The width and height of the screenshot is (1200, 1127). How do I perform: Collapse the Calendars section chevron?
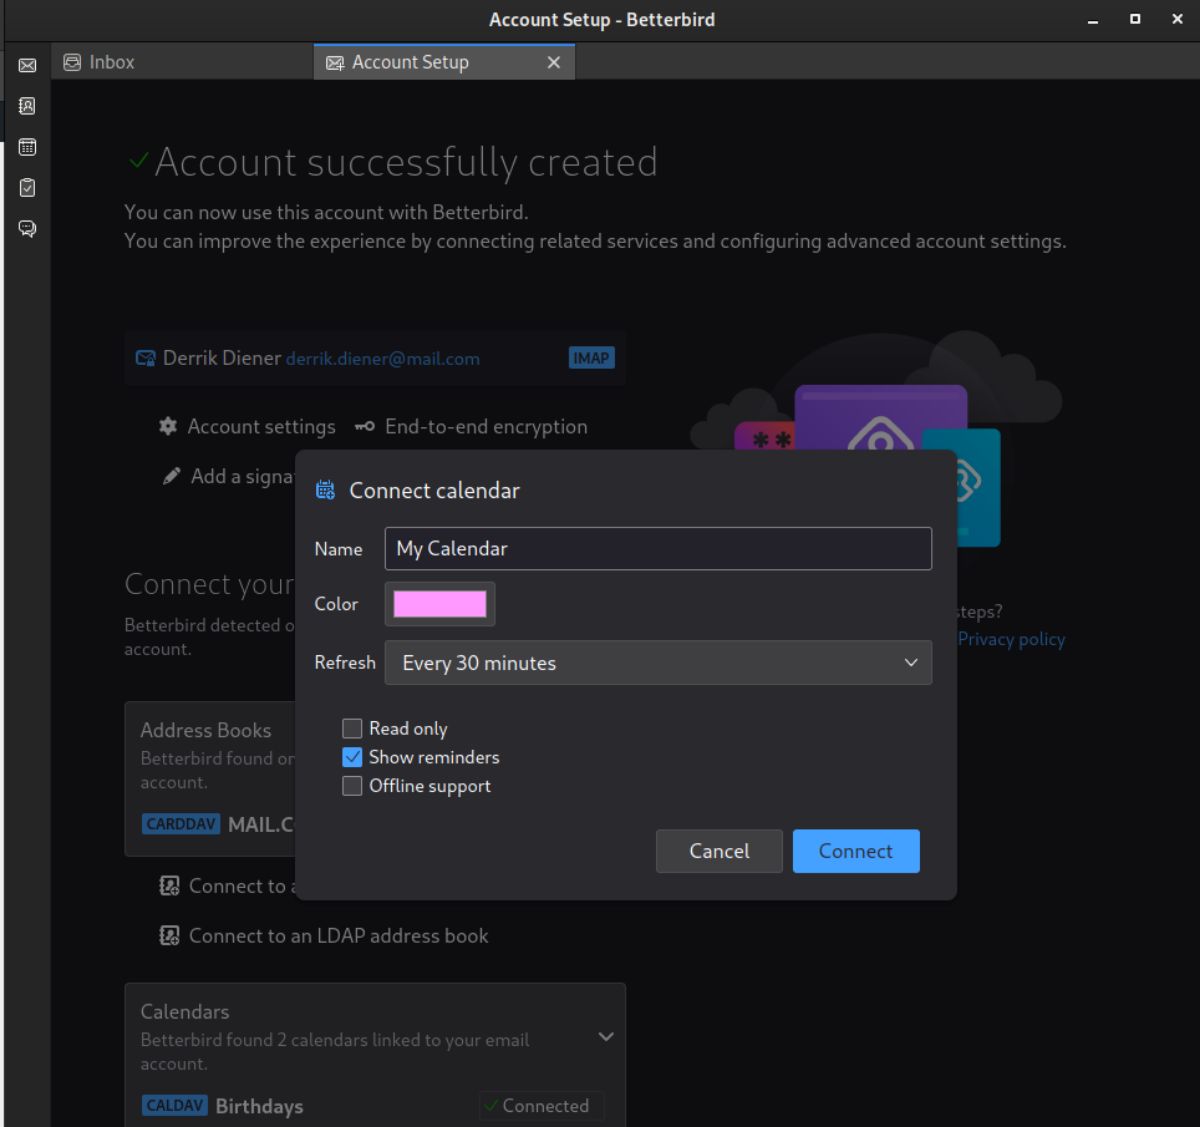click(605, 1037)
